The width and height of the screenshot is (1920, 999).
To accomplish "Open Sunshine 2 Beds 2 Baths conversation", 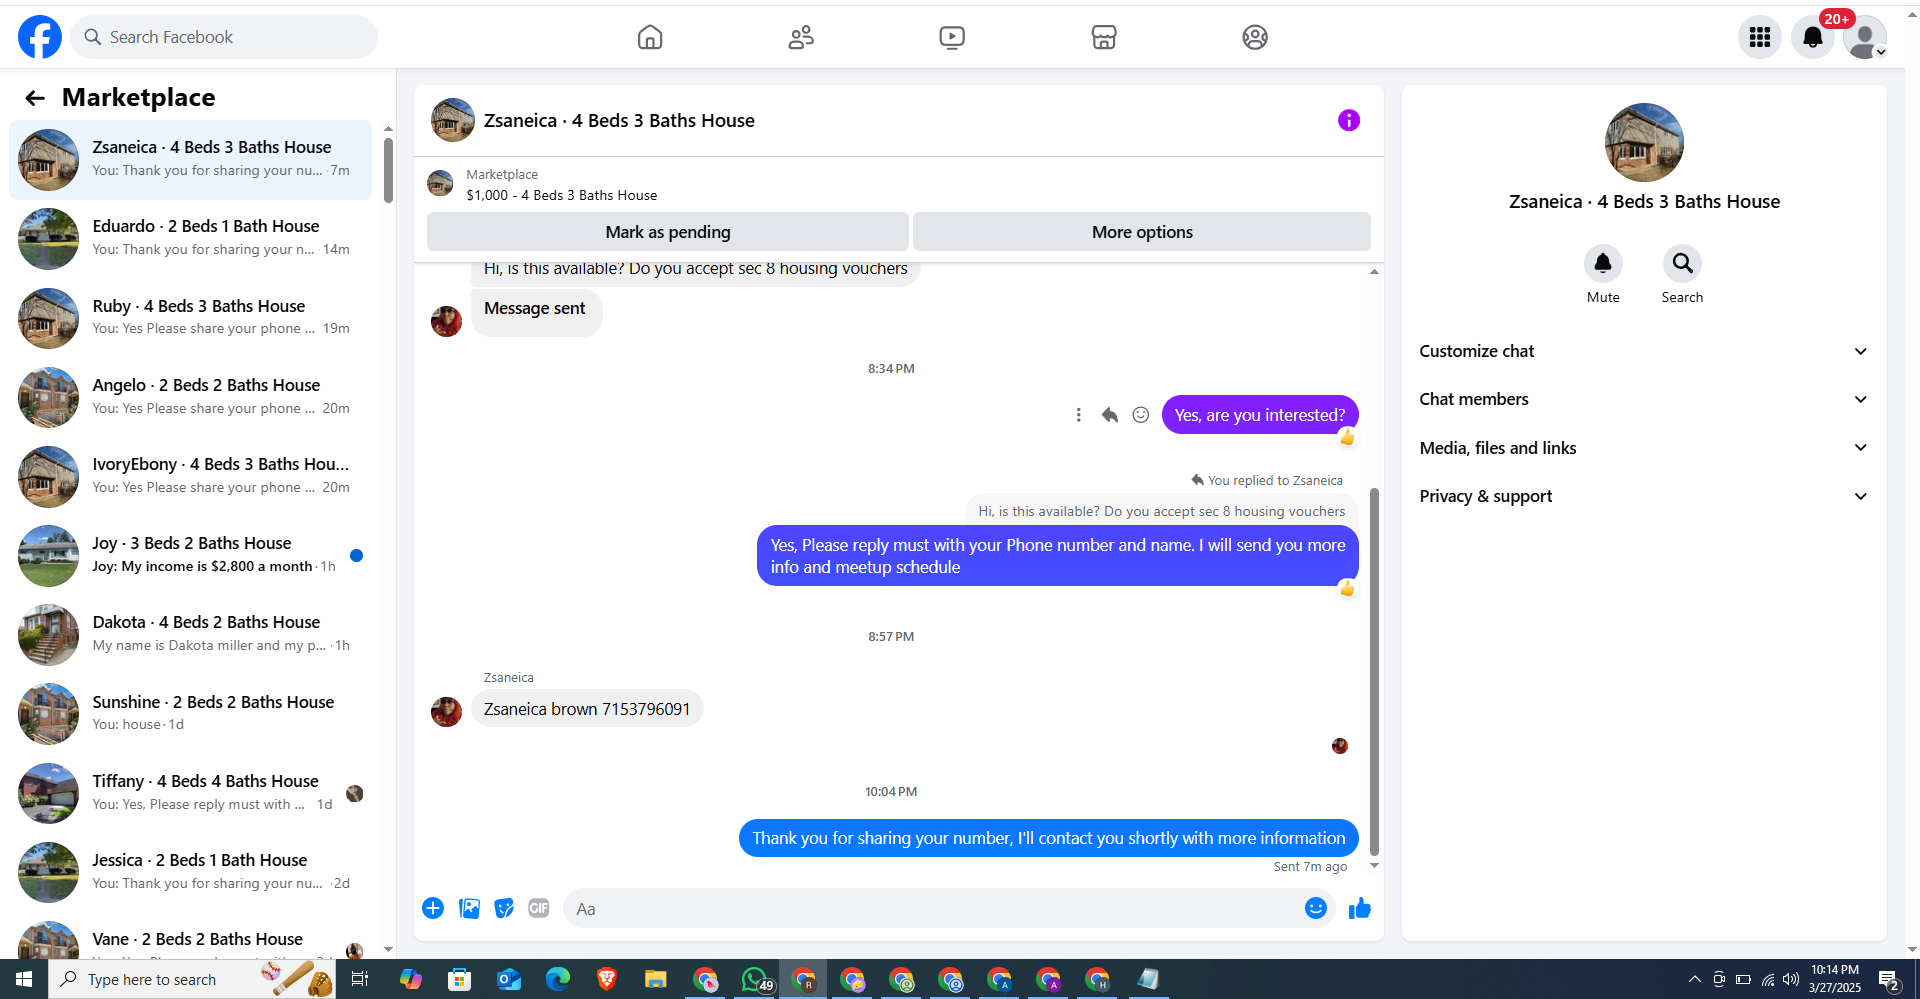I will 191,714.
